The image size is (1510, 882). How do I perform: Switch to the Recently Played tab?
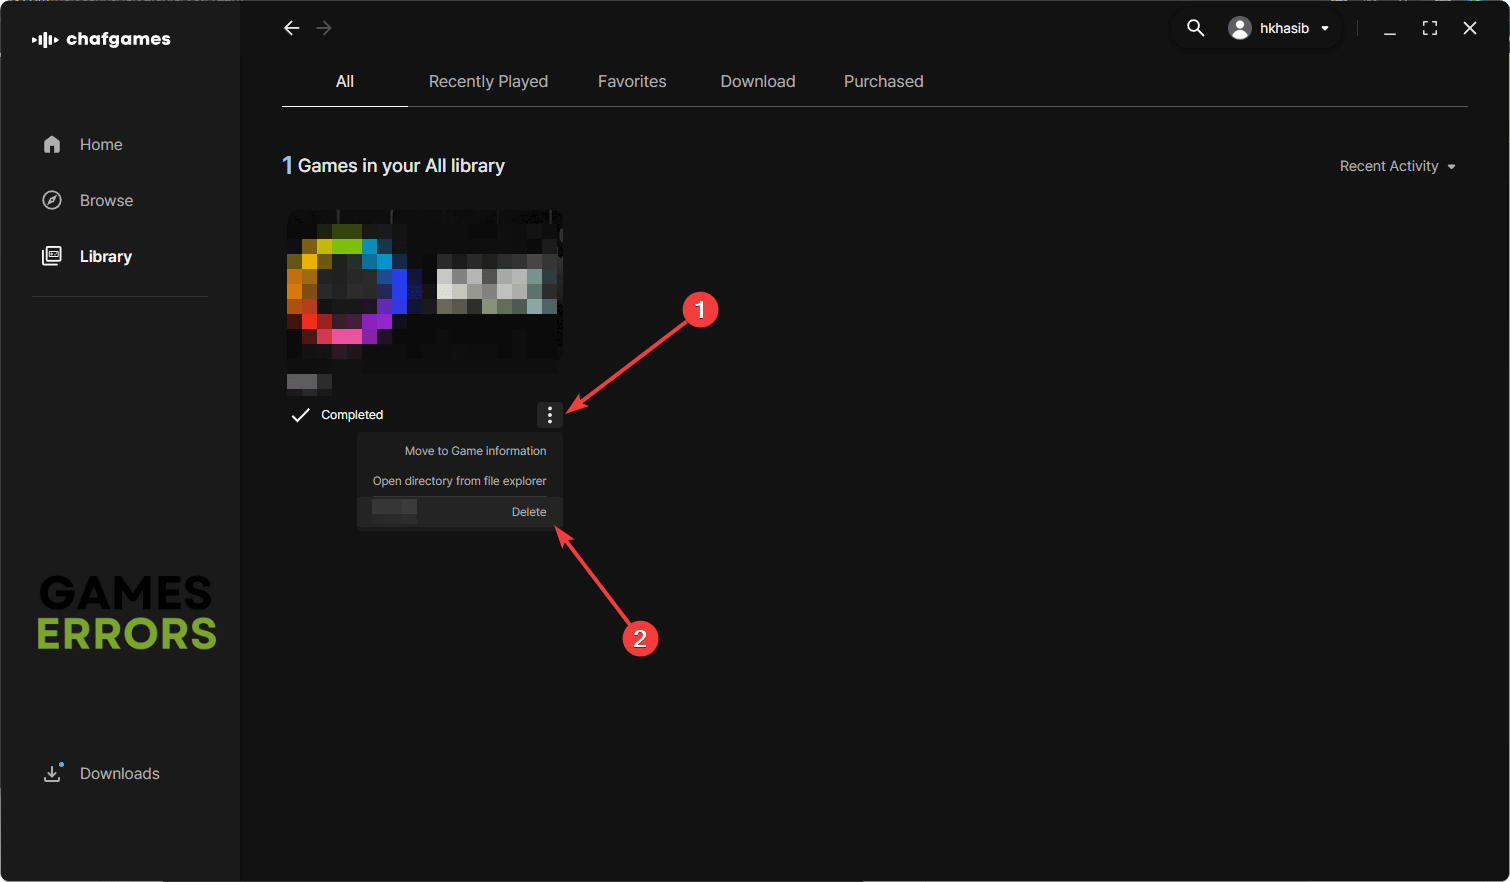coord(488,82)
